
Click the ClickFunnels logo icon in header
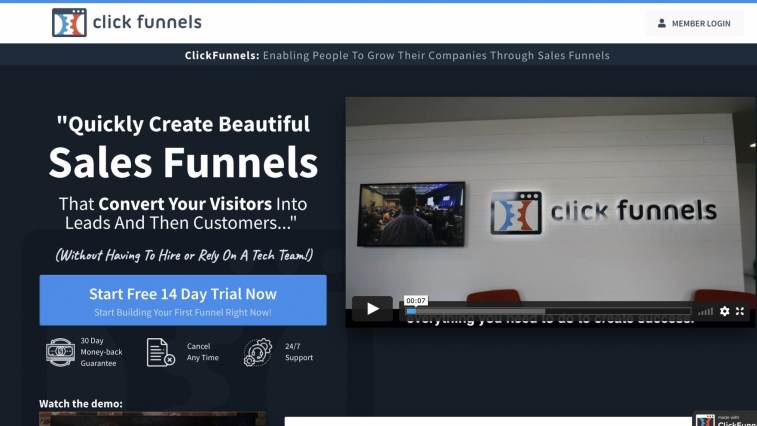point(69,22)
